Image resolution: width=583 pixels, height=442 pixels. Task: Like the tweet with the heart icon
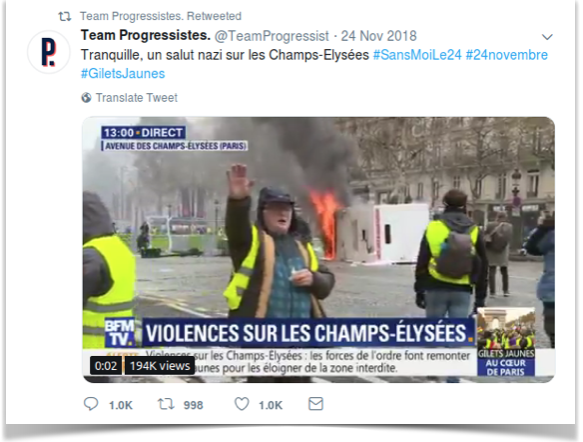click(x=242, y=404)
